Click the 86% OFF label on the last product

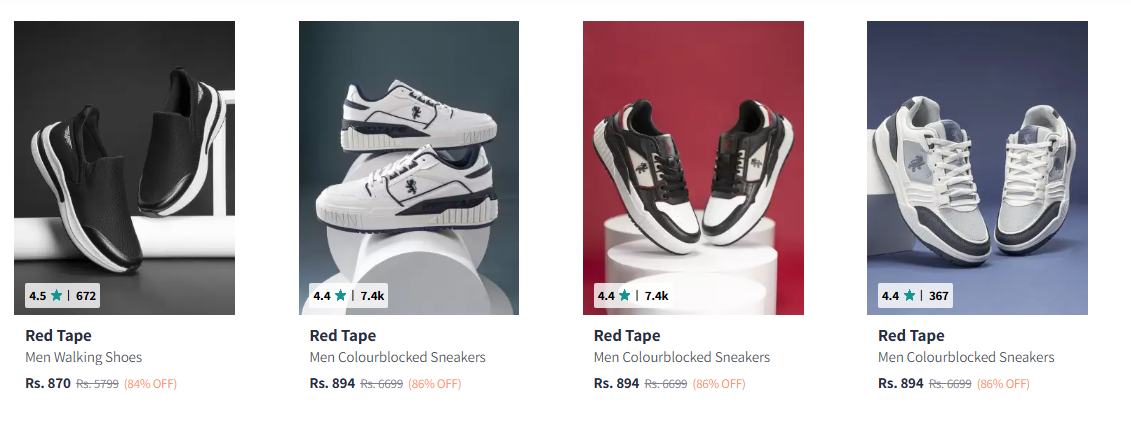(1003, 384)
